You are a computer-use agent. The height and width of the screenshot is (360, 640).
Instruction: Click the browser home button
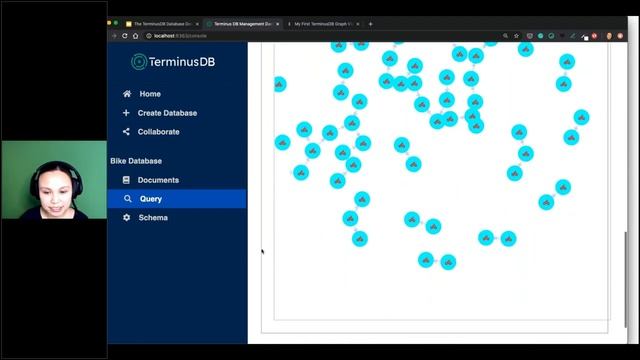136,36
